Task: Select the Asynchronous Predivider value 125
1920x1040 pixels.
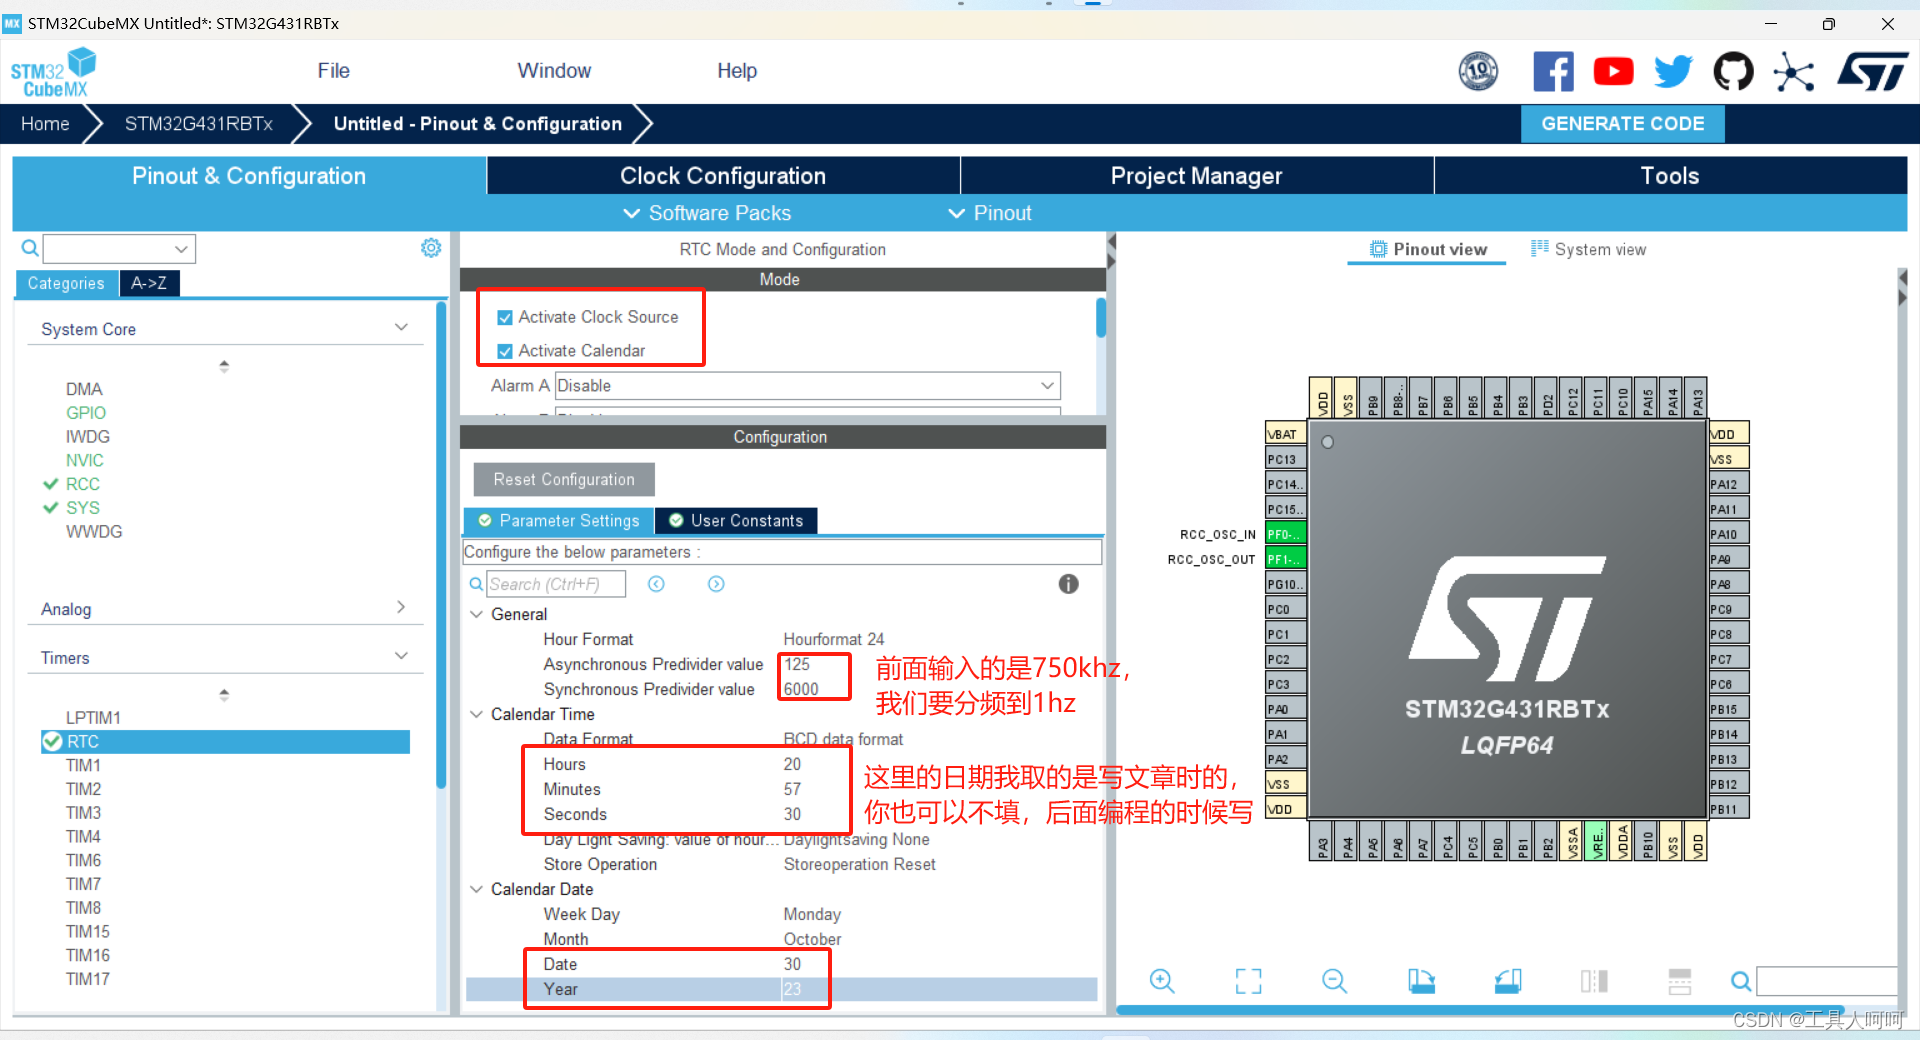Action: [798, 664]
